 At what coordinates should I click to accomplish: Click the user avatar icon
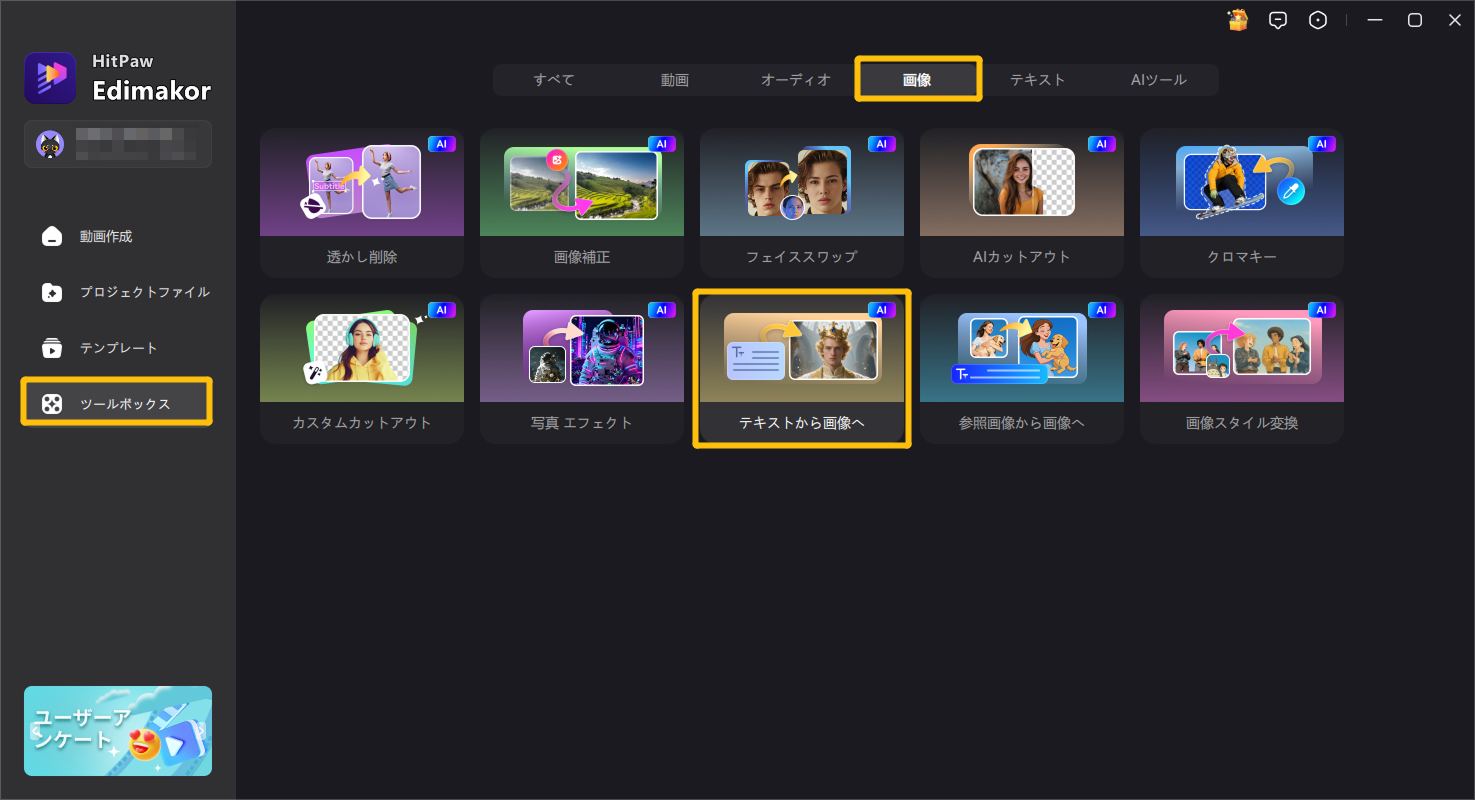[50, 144]
